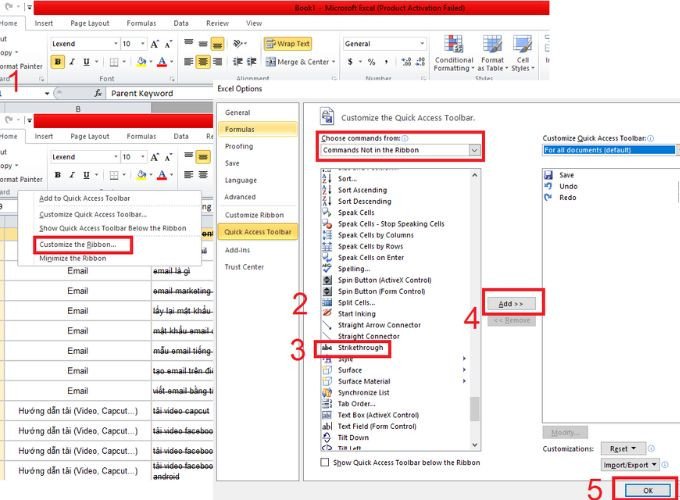Select the Strikethrough command in list
This screenshot has height=500, width=680.
pyautogui.click(x=360, y=348)
